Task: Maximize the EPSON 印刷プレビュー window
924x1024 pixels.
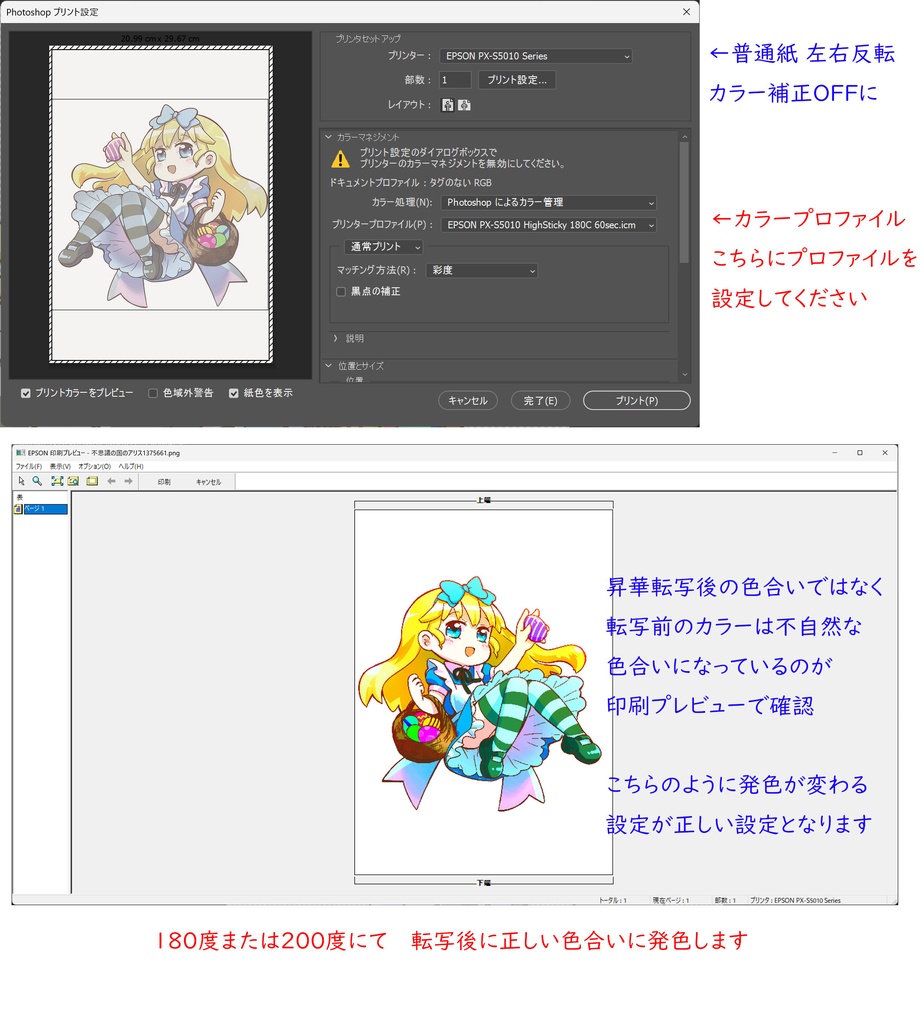Action: [859, 453]
